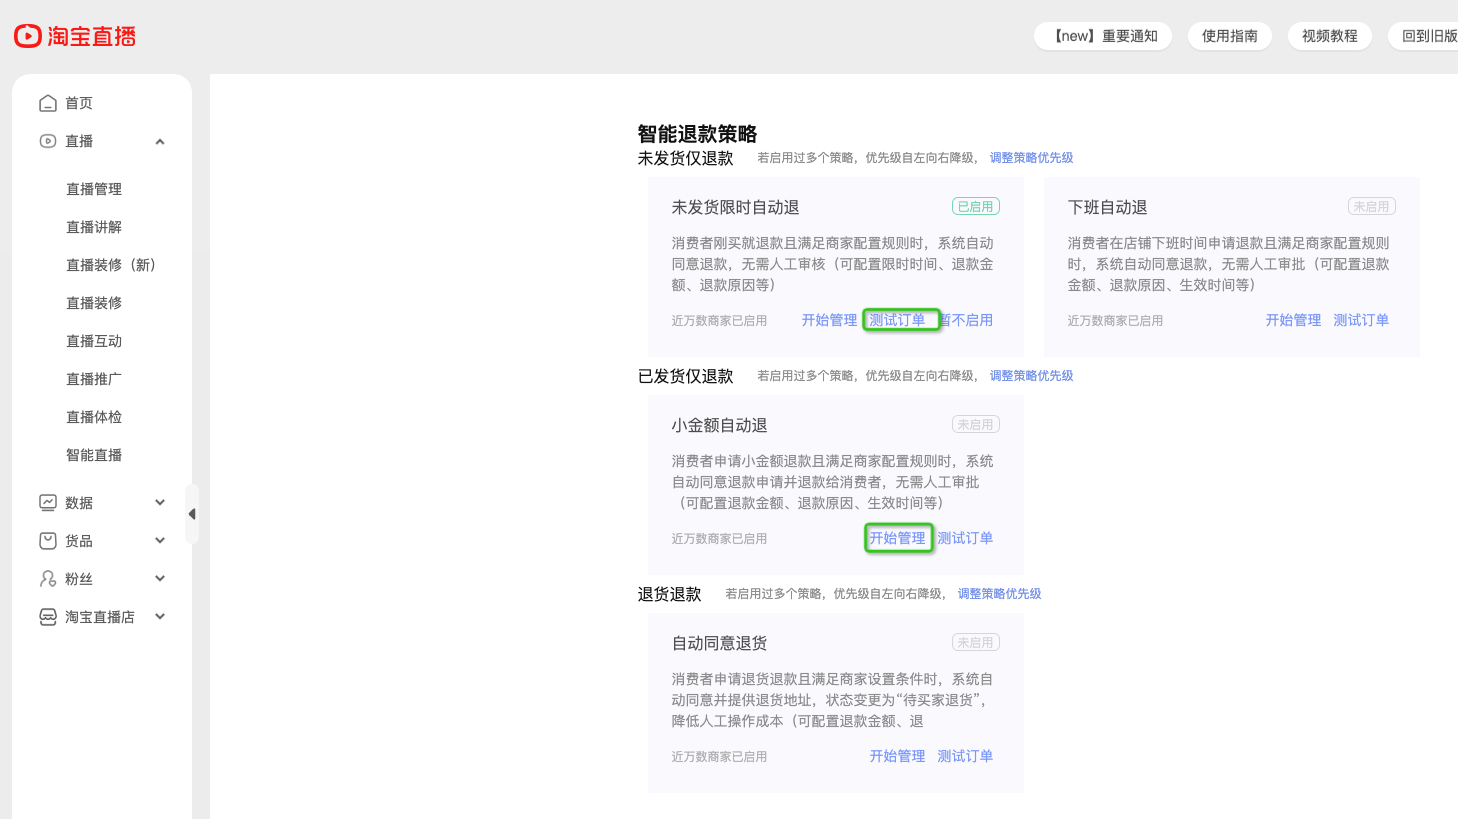Open the 【new】重要通知 button

coord(1103,36)
